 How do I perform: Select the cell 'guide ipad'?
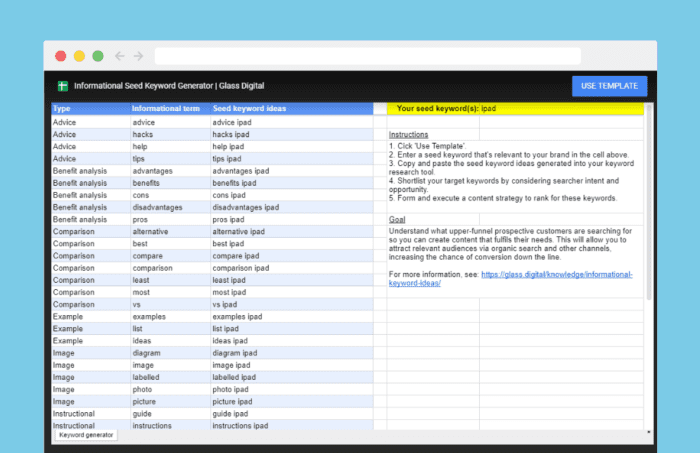click(292, 414)
